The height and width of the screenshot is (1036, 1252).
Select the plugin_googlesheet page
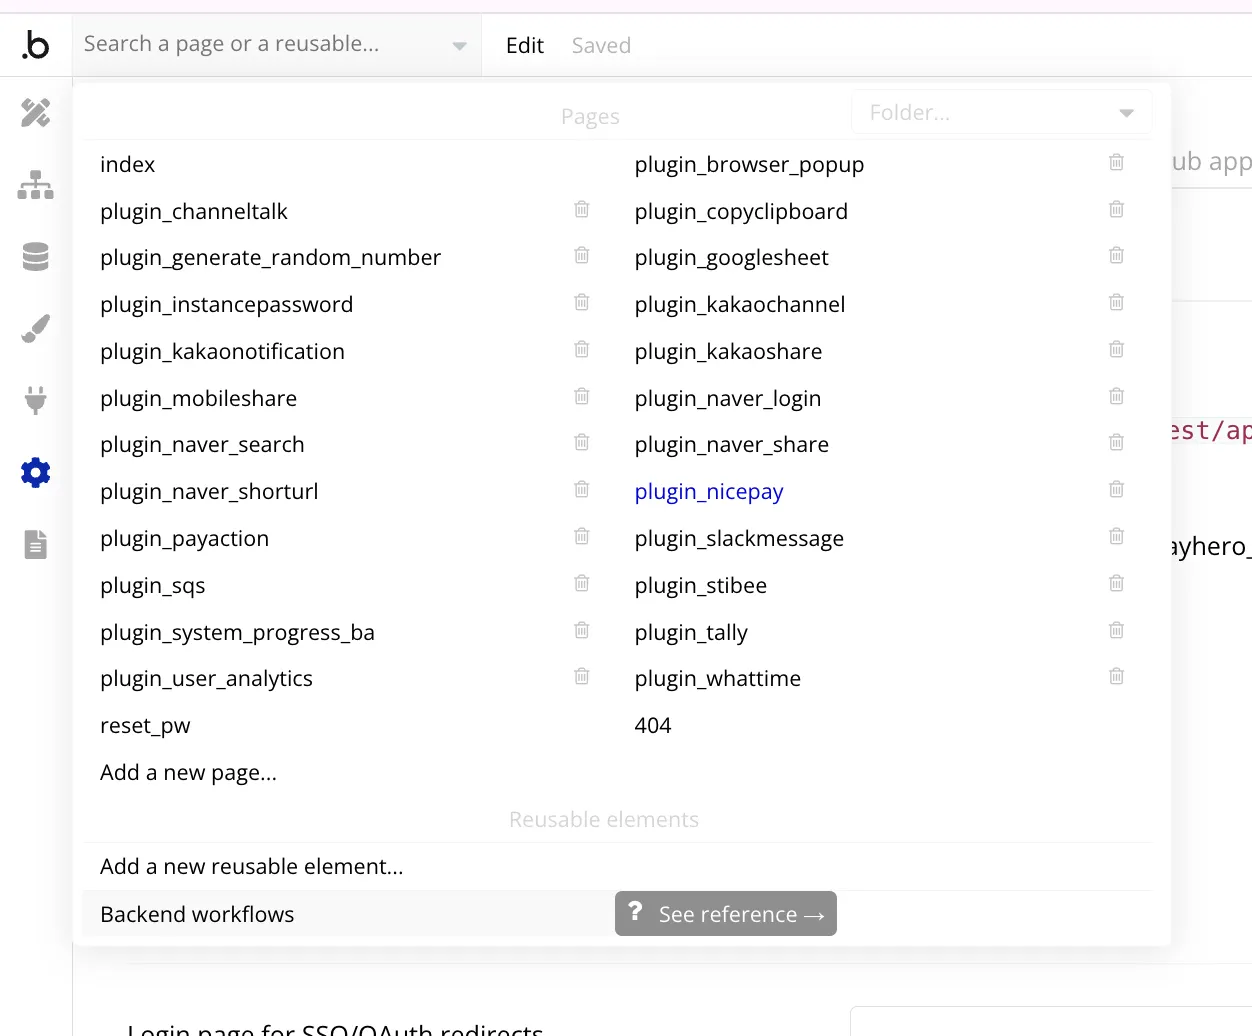click(731, 258)
